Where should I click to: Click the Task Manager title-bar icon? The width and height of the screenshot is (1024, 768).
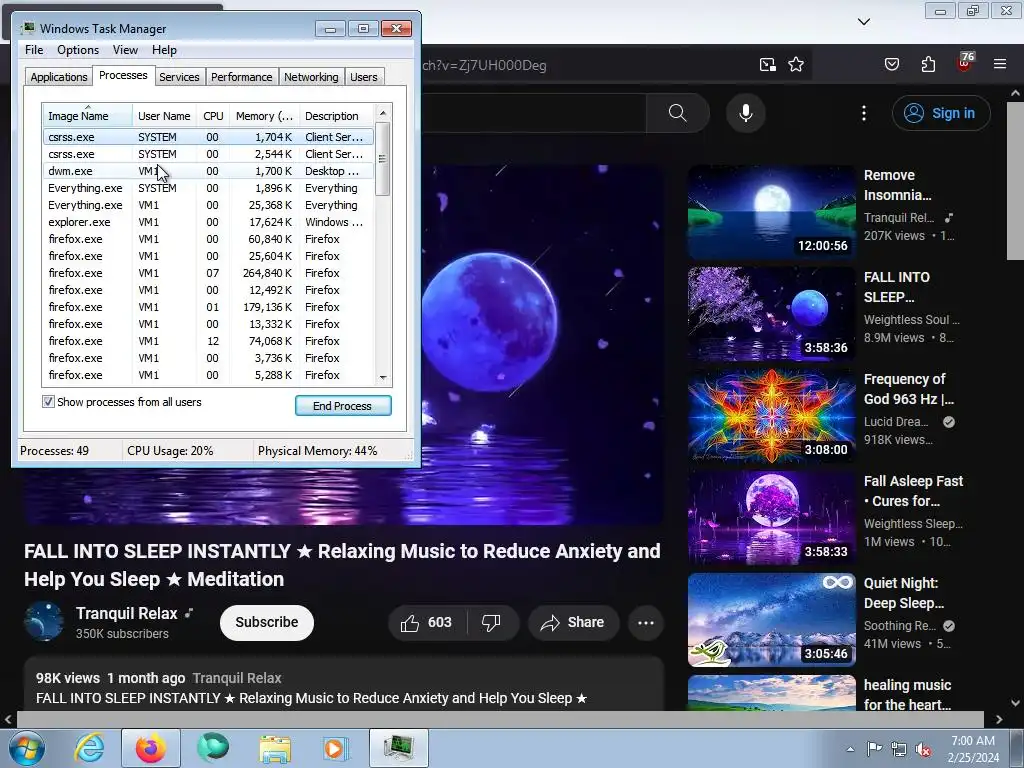[x=27, y=28]
